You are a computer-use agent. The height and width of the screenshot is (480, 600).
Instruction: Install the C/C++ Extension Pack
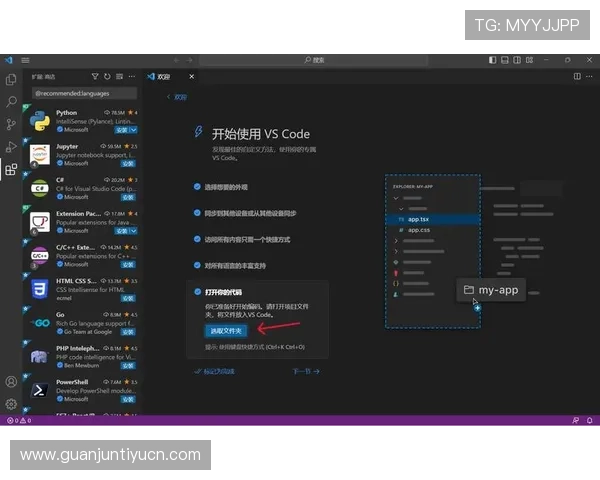pyautogui.click(x=128, y=265)
